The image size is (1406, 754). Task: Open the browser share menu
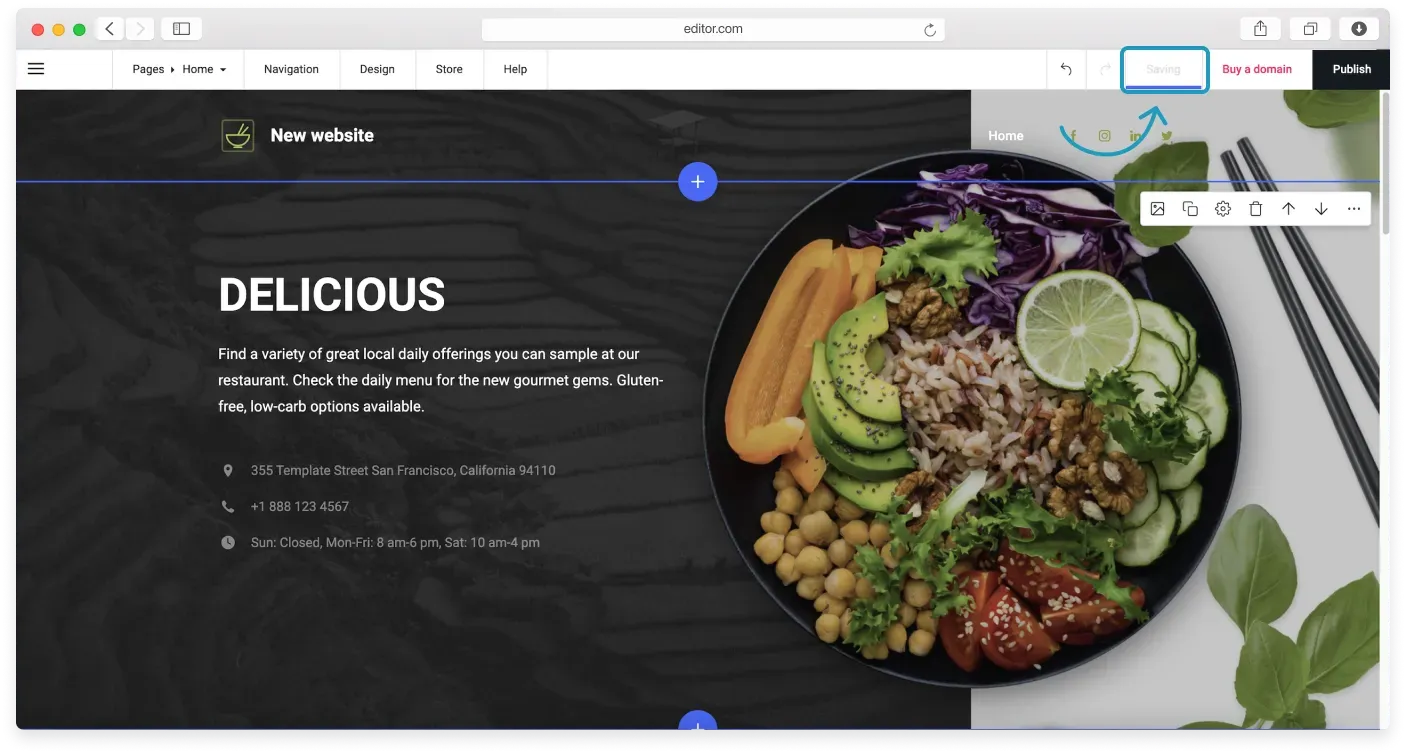1261,29
